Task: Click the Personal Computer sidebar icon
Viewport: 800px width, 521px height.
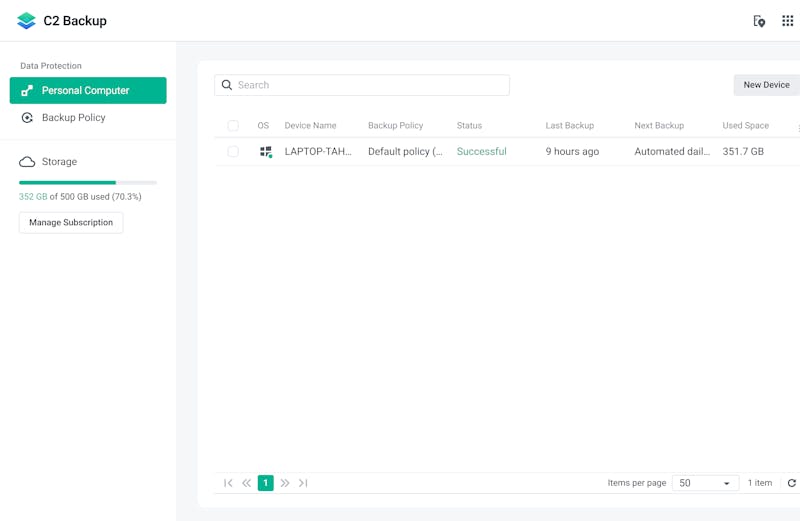Action: [27, 91]
